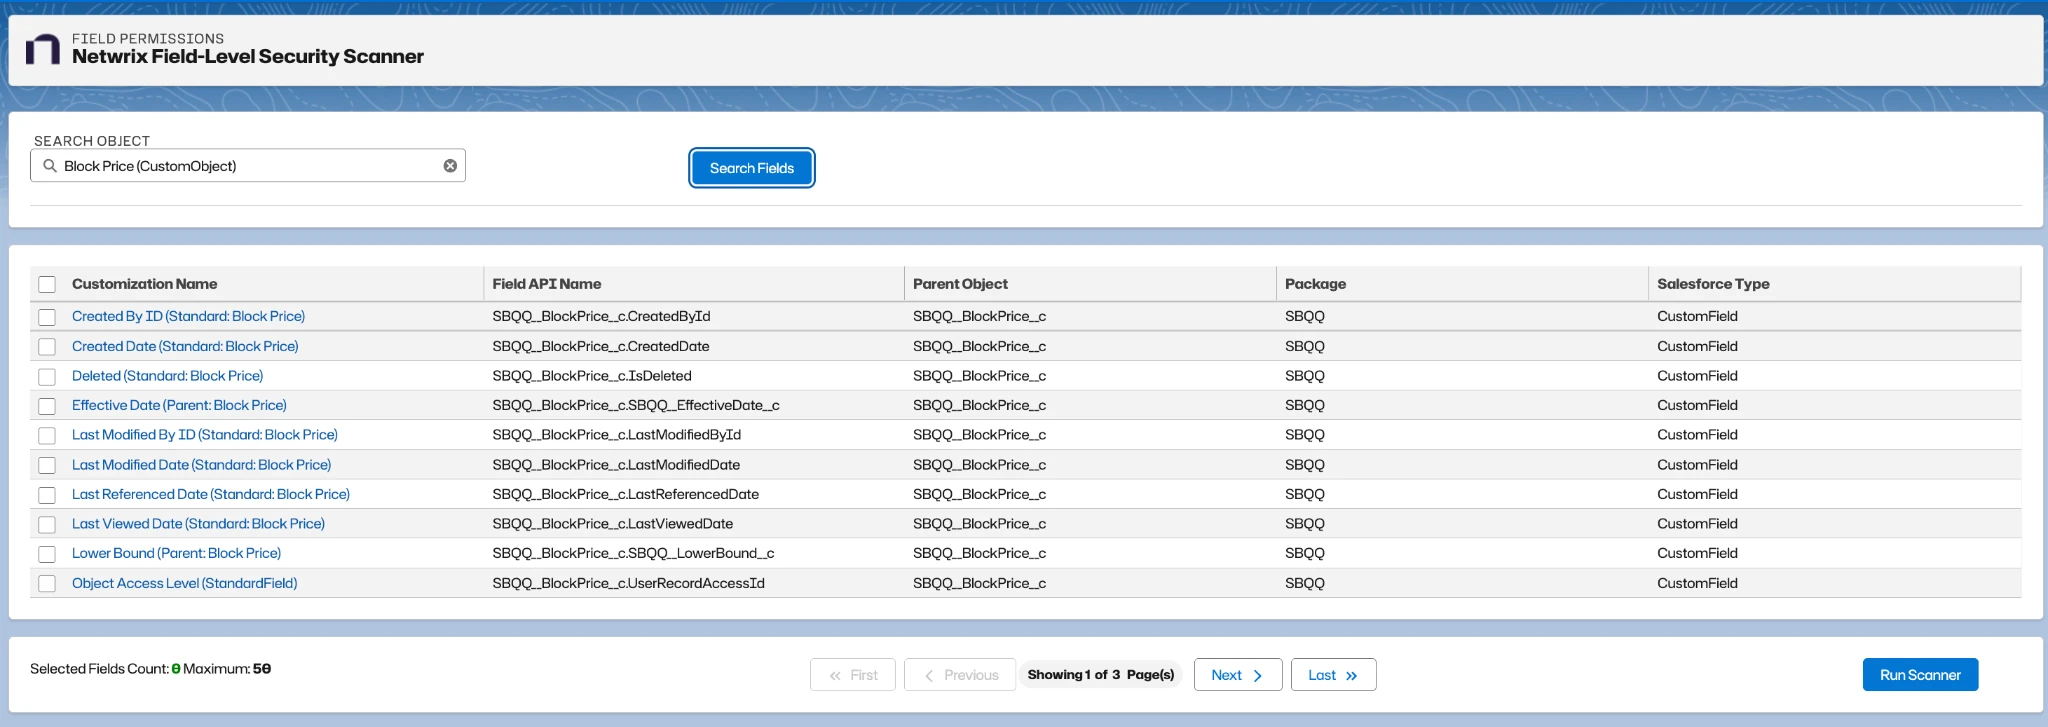Select the Effective Date row checkbox
2048x727 pixels.
point(47,406)
